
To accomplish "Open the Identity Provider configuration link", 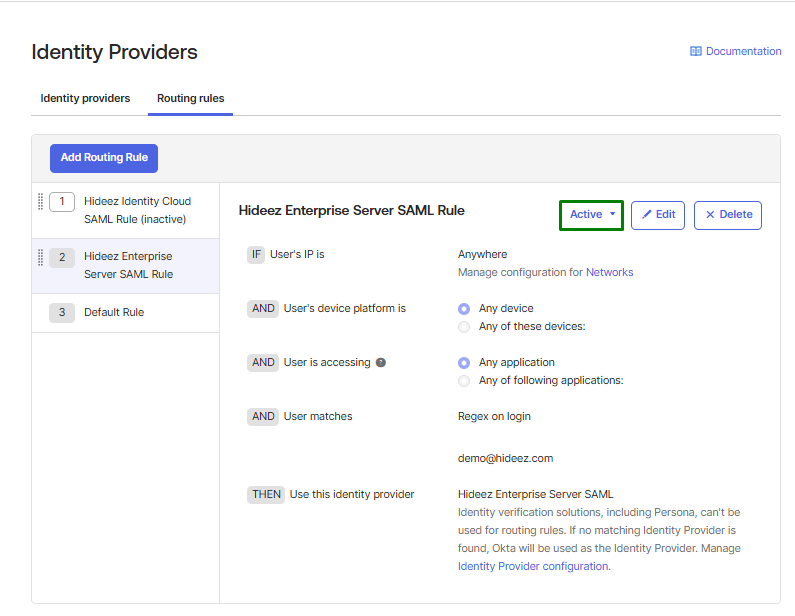I will click(533, 566).
